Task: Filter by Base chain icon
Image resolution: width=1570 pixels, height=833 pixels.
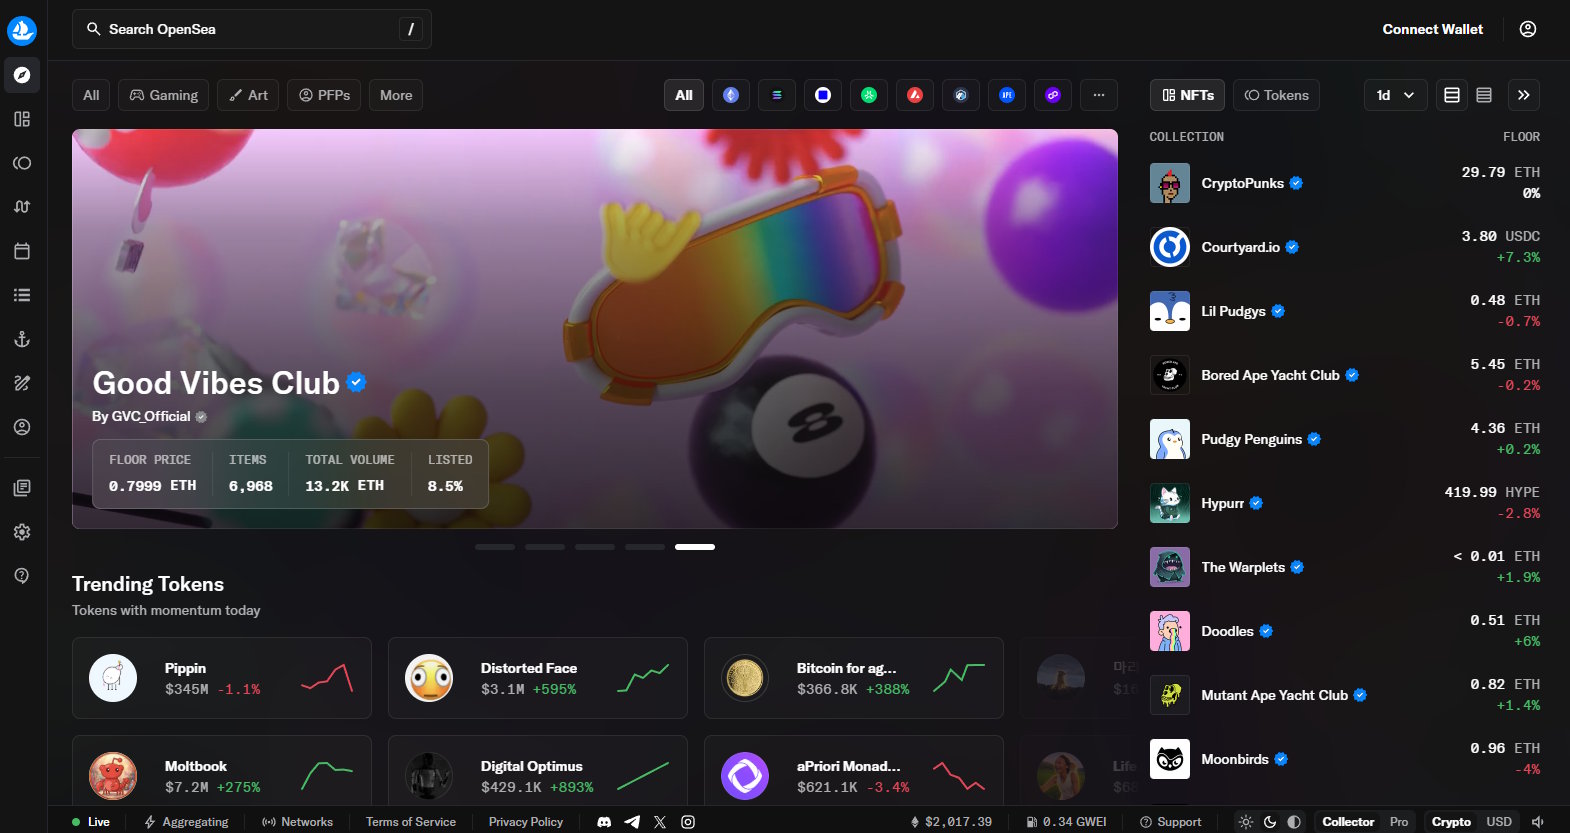Action: 823,95
